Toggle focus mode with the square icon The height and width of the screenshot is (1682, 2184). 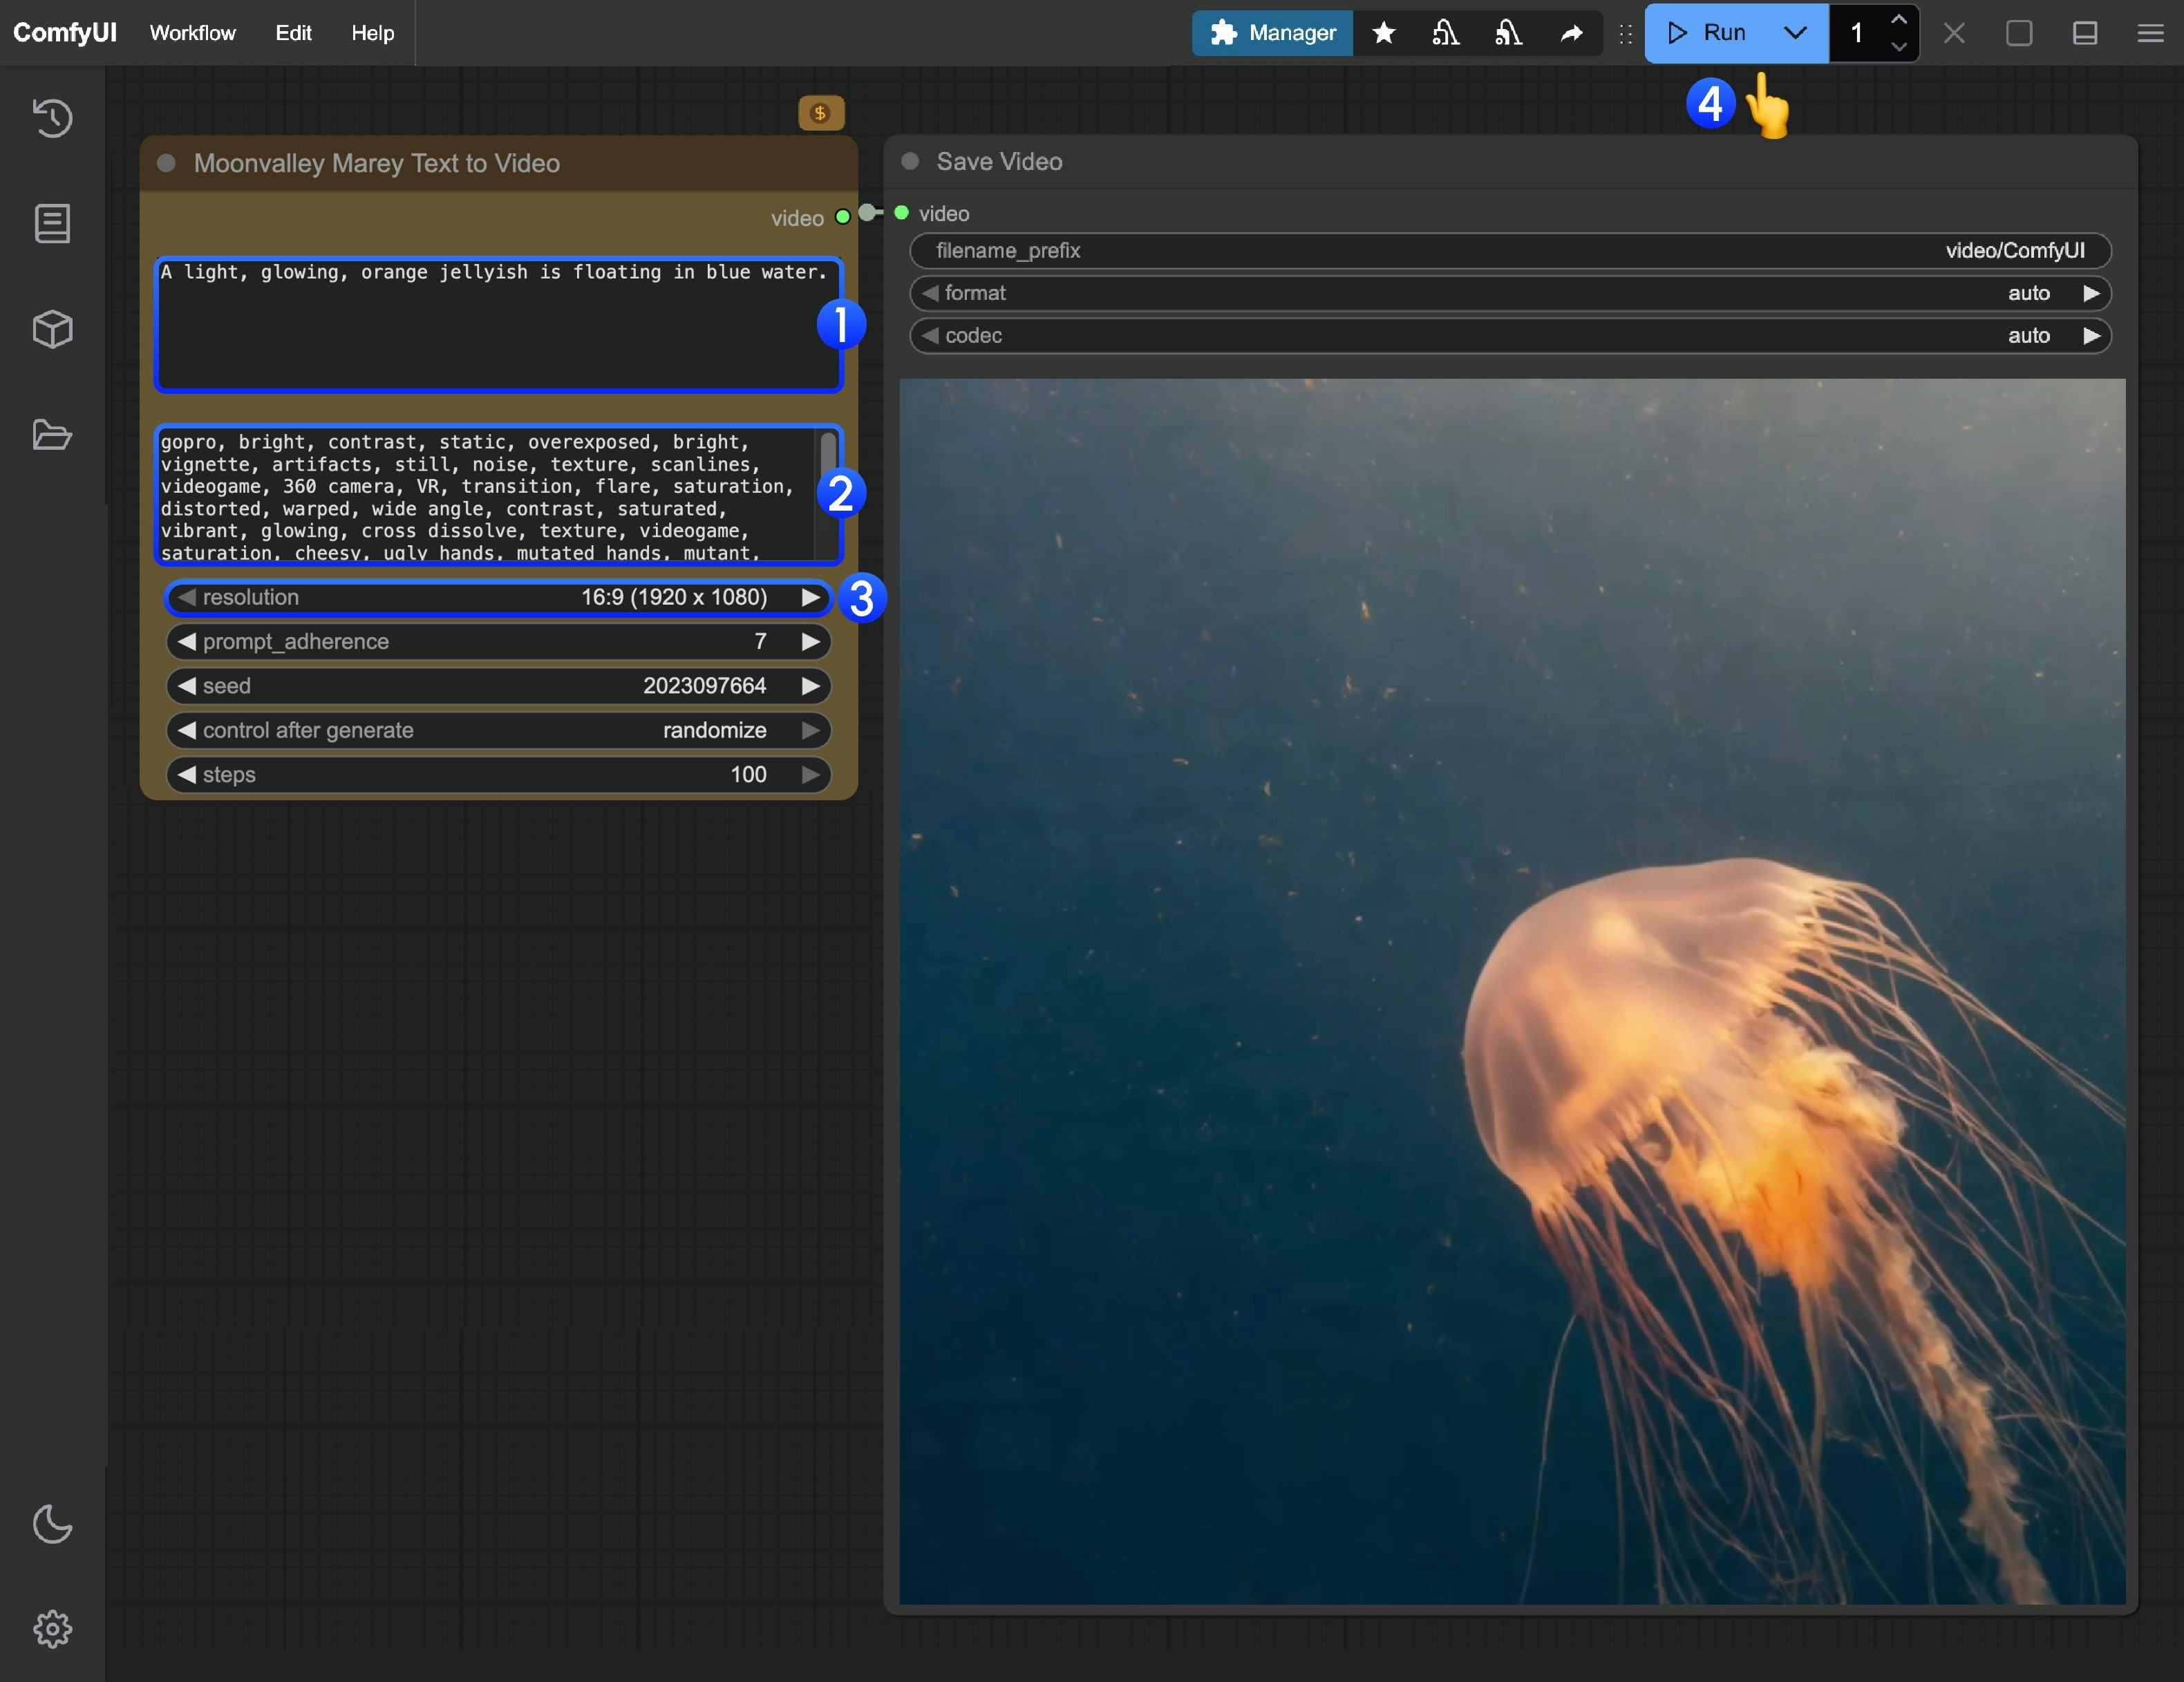[2019, 33]
